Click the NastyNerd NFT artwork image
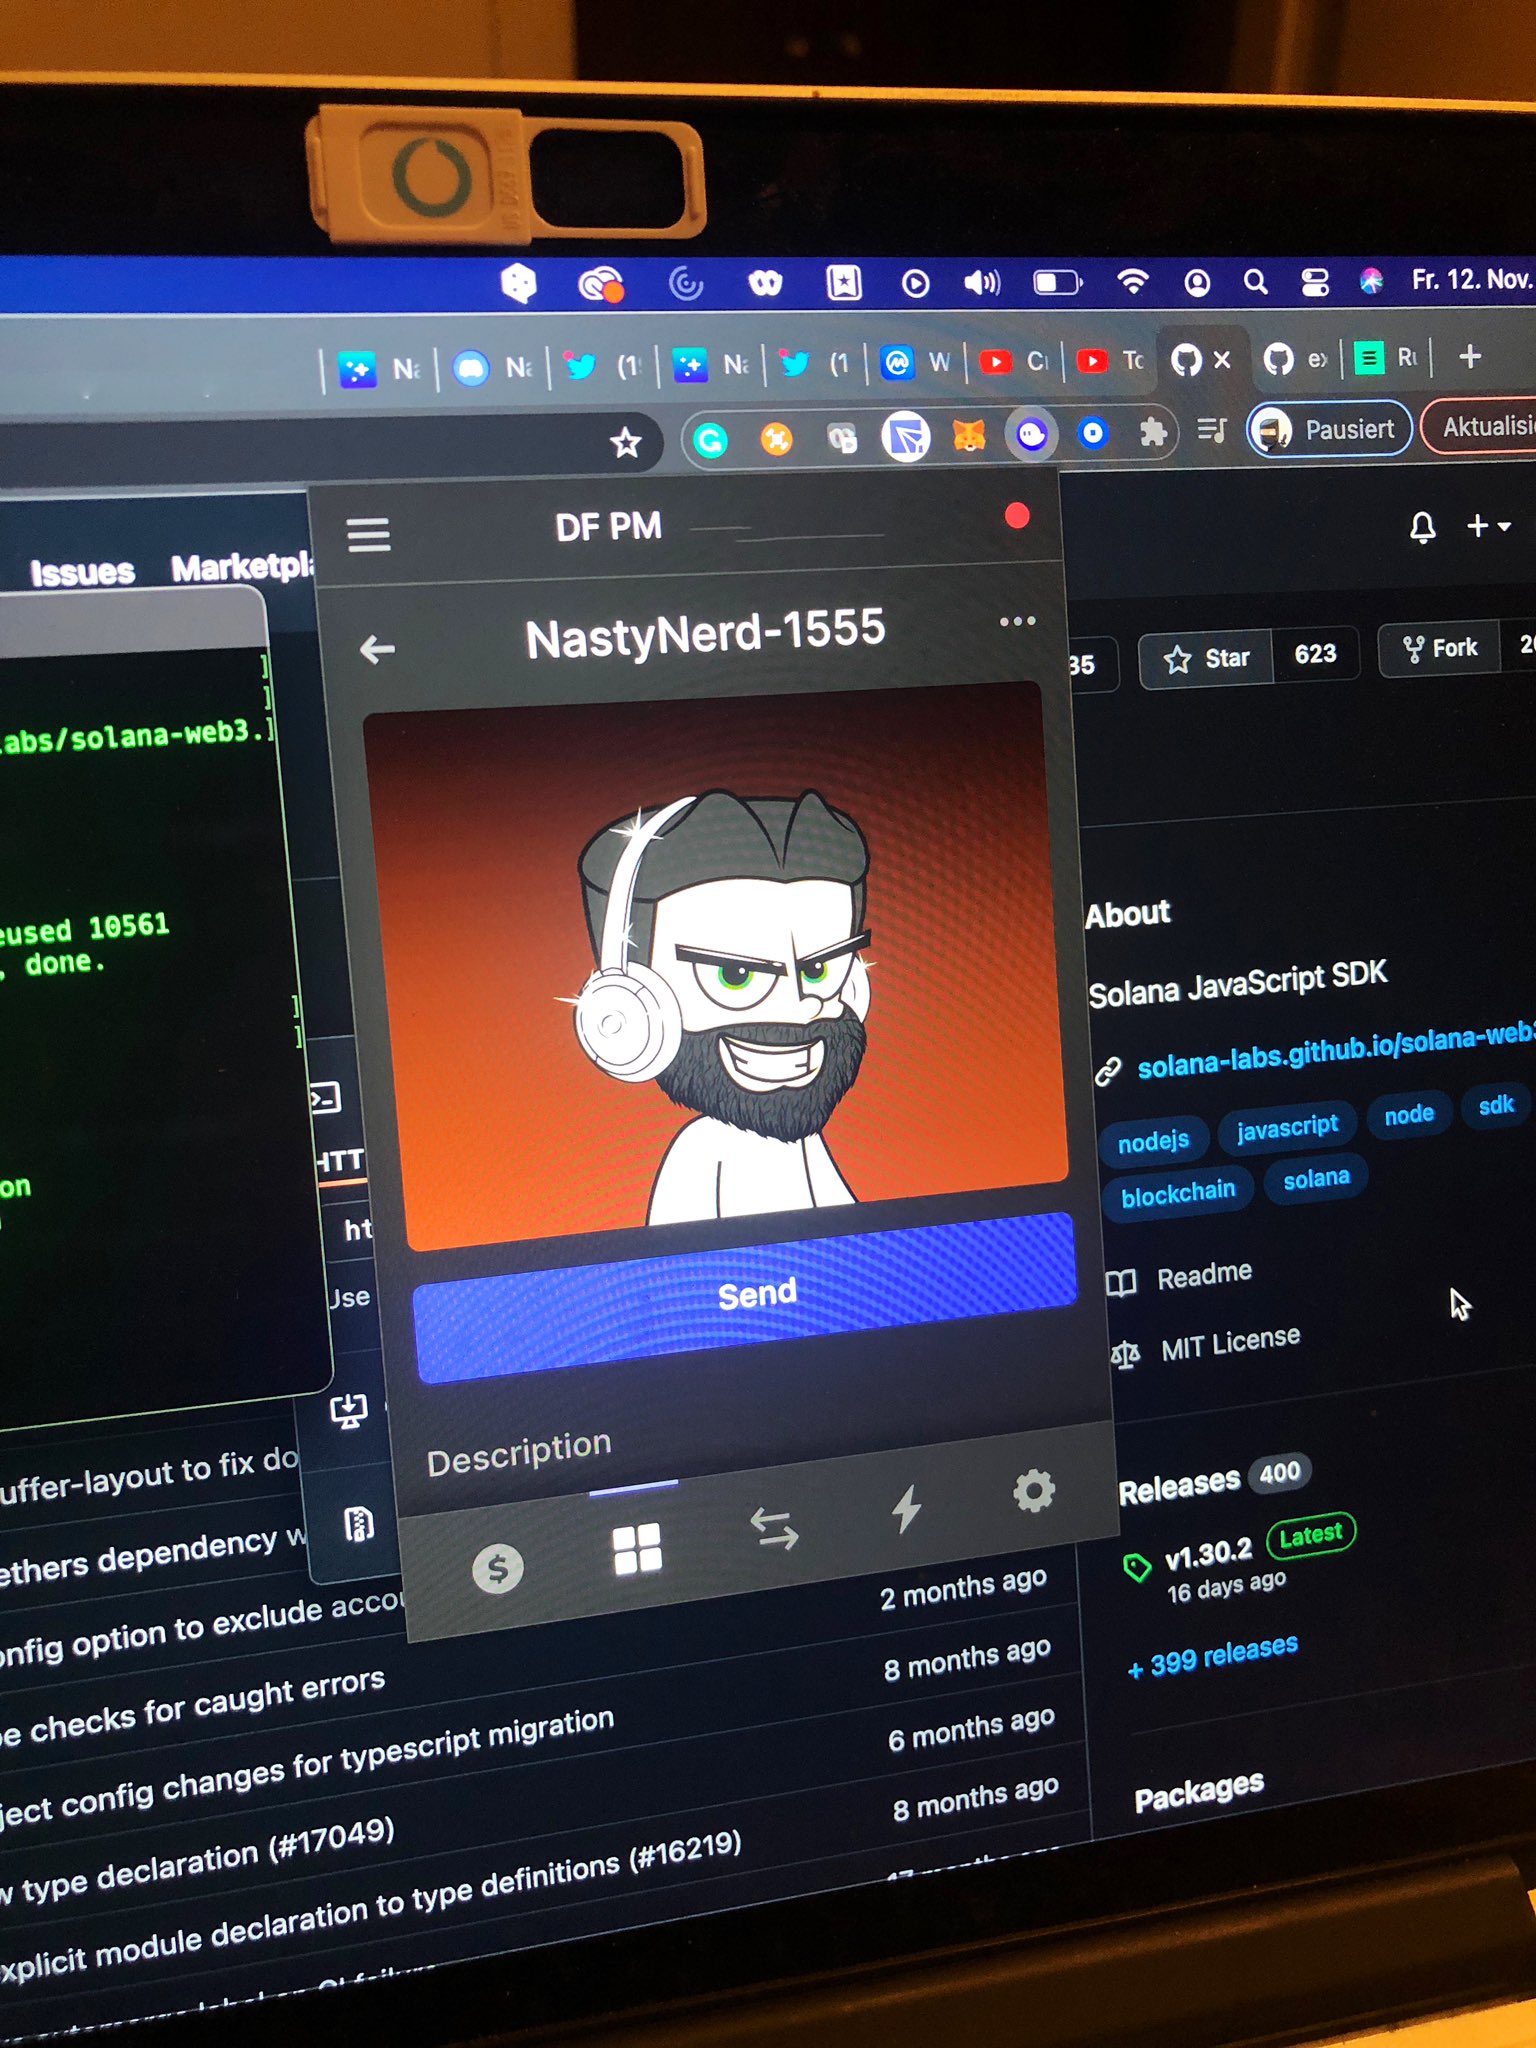The image size is (1536, 2048). coord(715,965)
